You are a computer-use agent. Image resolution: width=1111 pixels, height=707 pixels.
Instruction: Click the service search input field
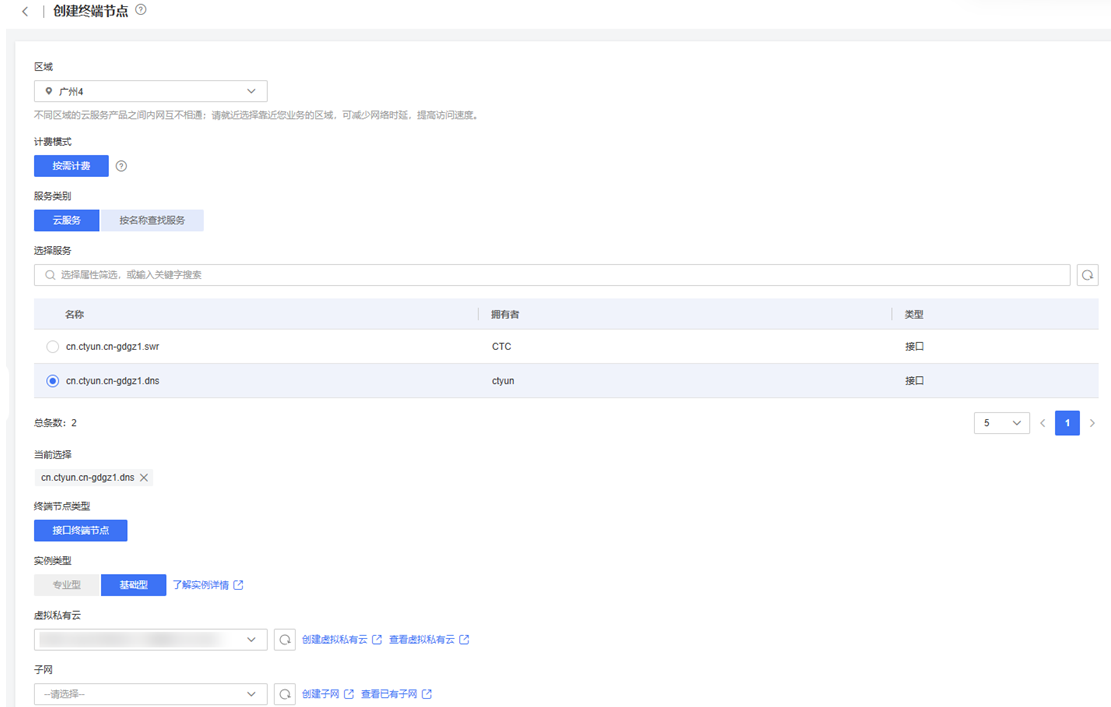pyautogui.click(x=552, y=275)
